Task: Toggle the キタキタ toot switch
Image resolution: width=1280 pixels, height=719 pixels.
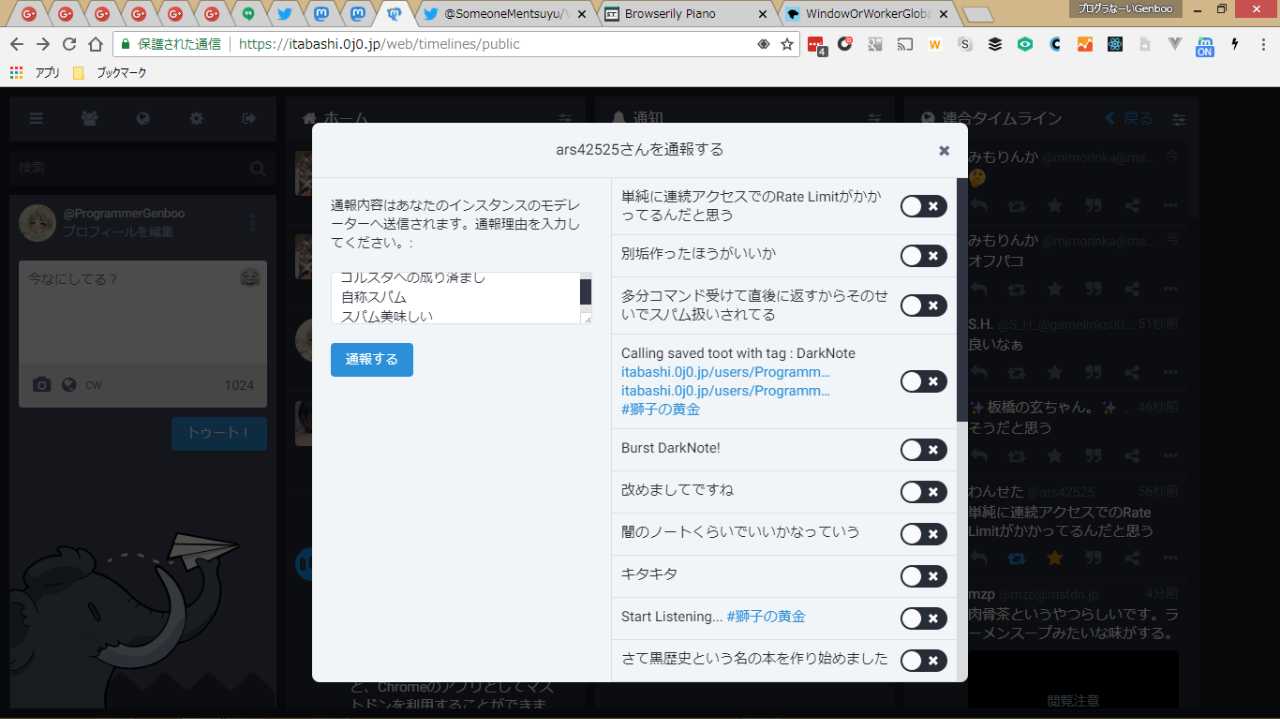Action: point(923,576)
